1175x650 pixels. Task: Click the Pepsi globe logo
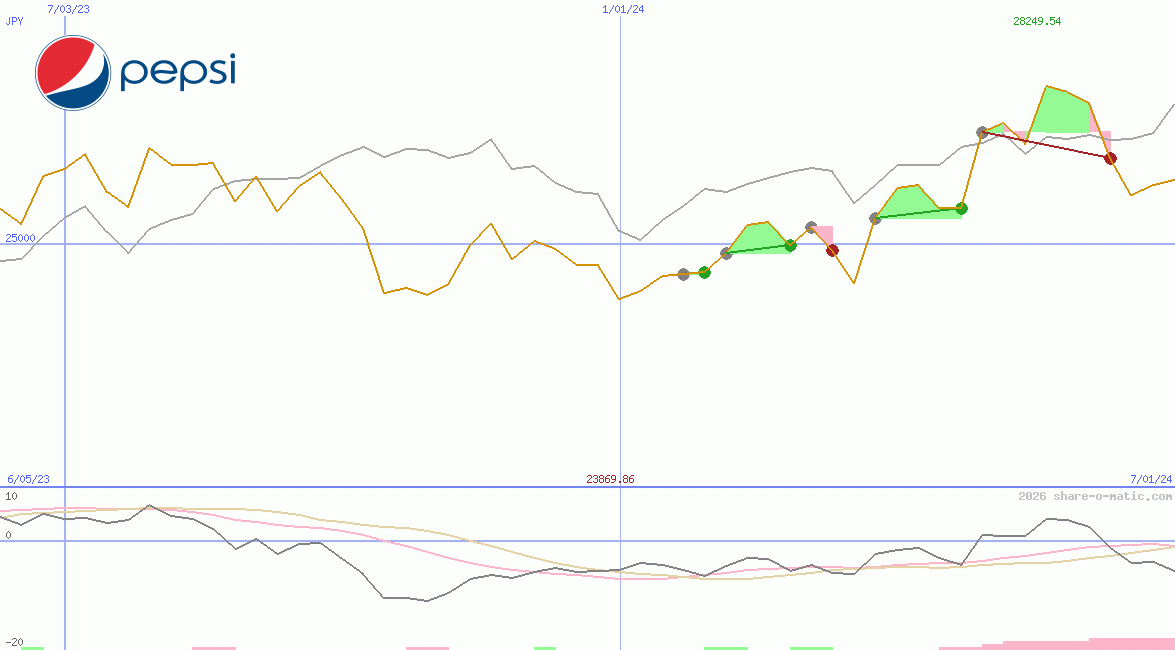tap(73, 73)
